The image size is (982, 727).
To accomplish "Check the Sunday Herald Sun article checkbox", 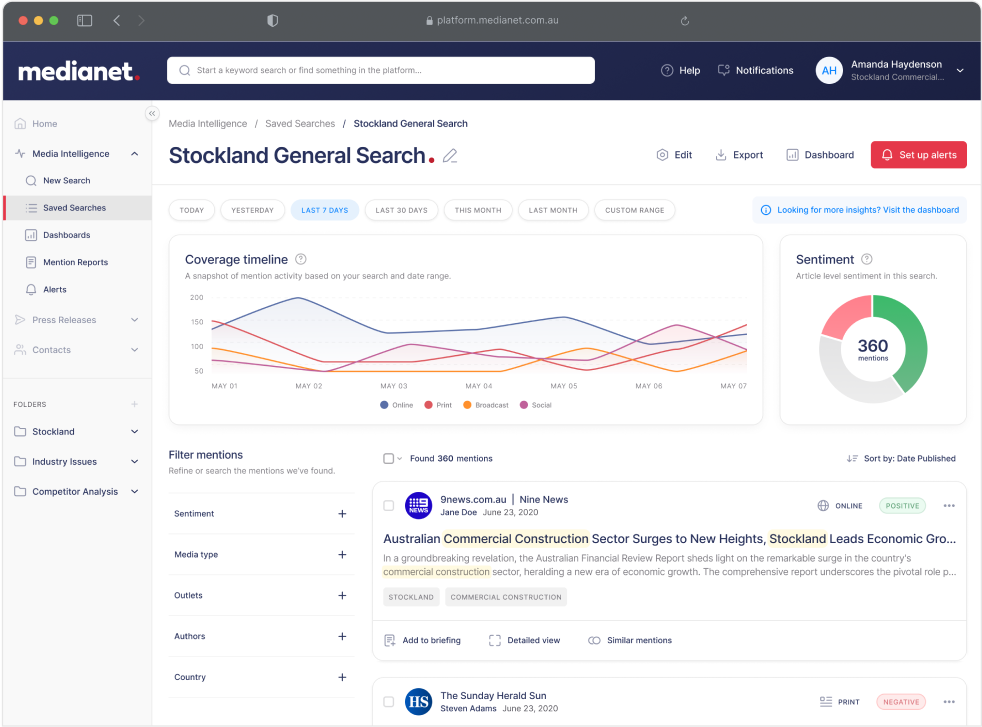I will pos(389,702).
